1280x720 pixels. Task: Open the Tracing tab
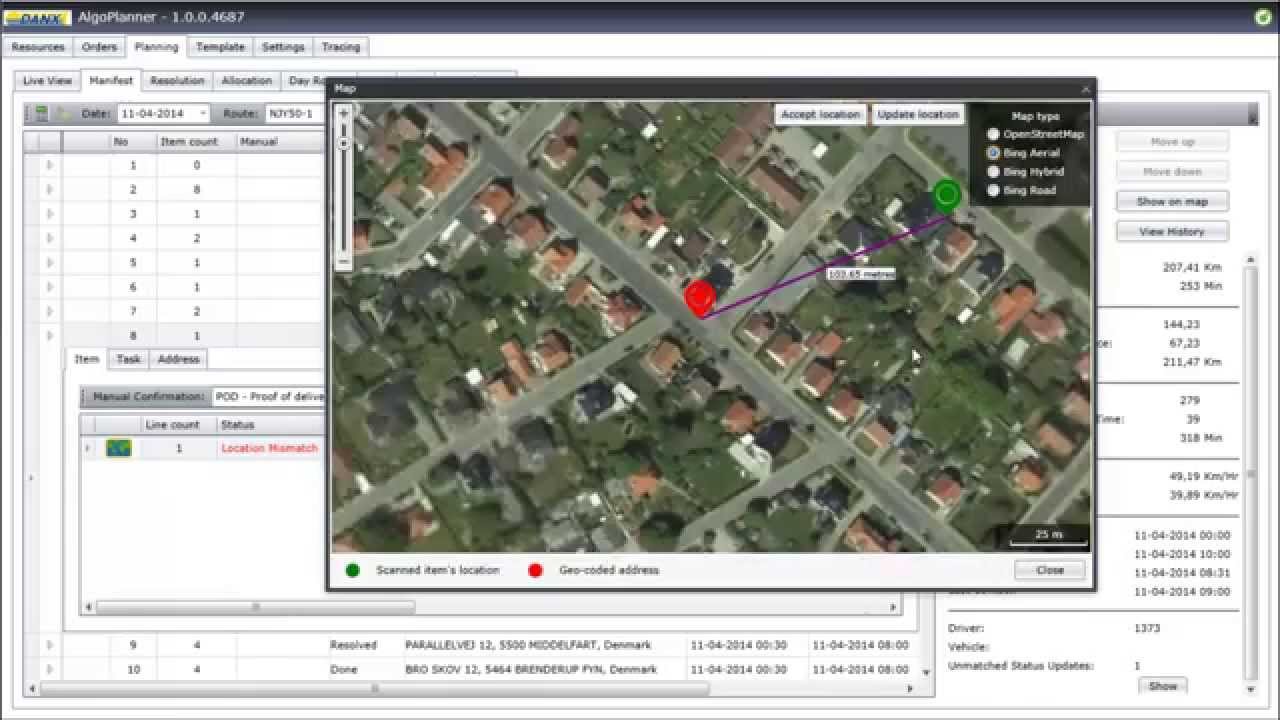click(341, 47)
